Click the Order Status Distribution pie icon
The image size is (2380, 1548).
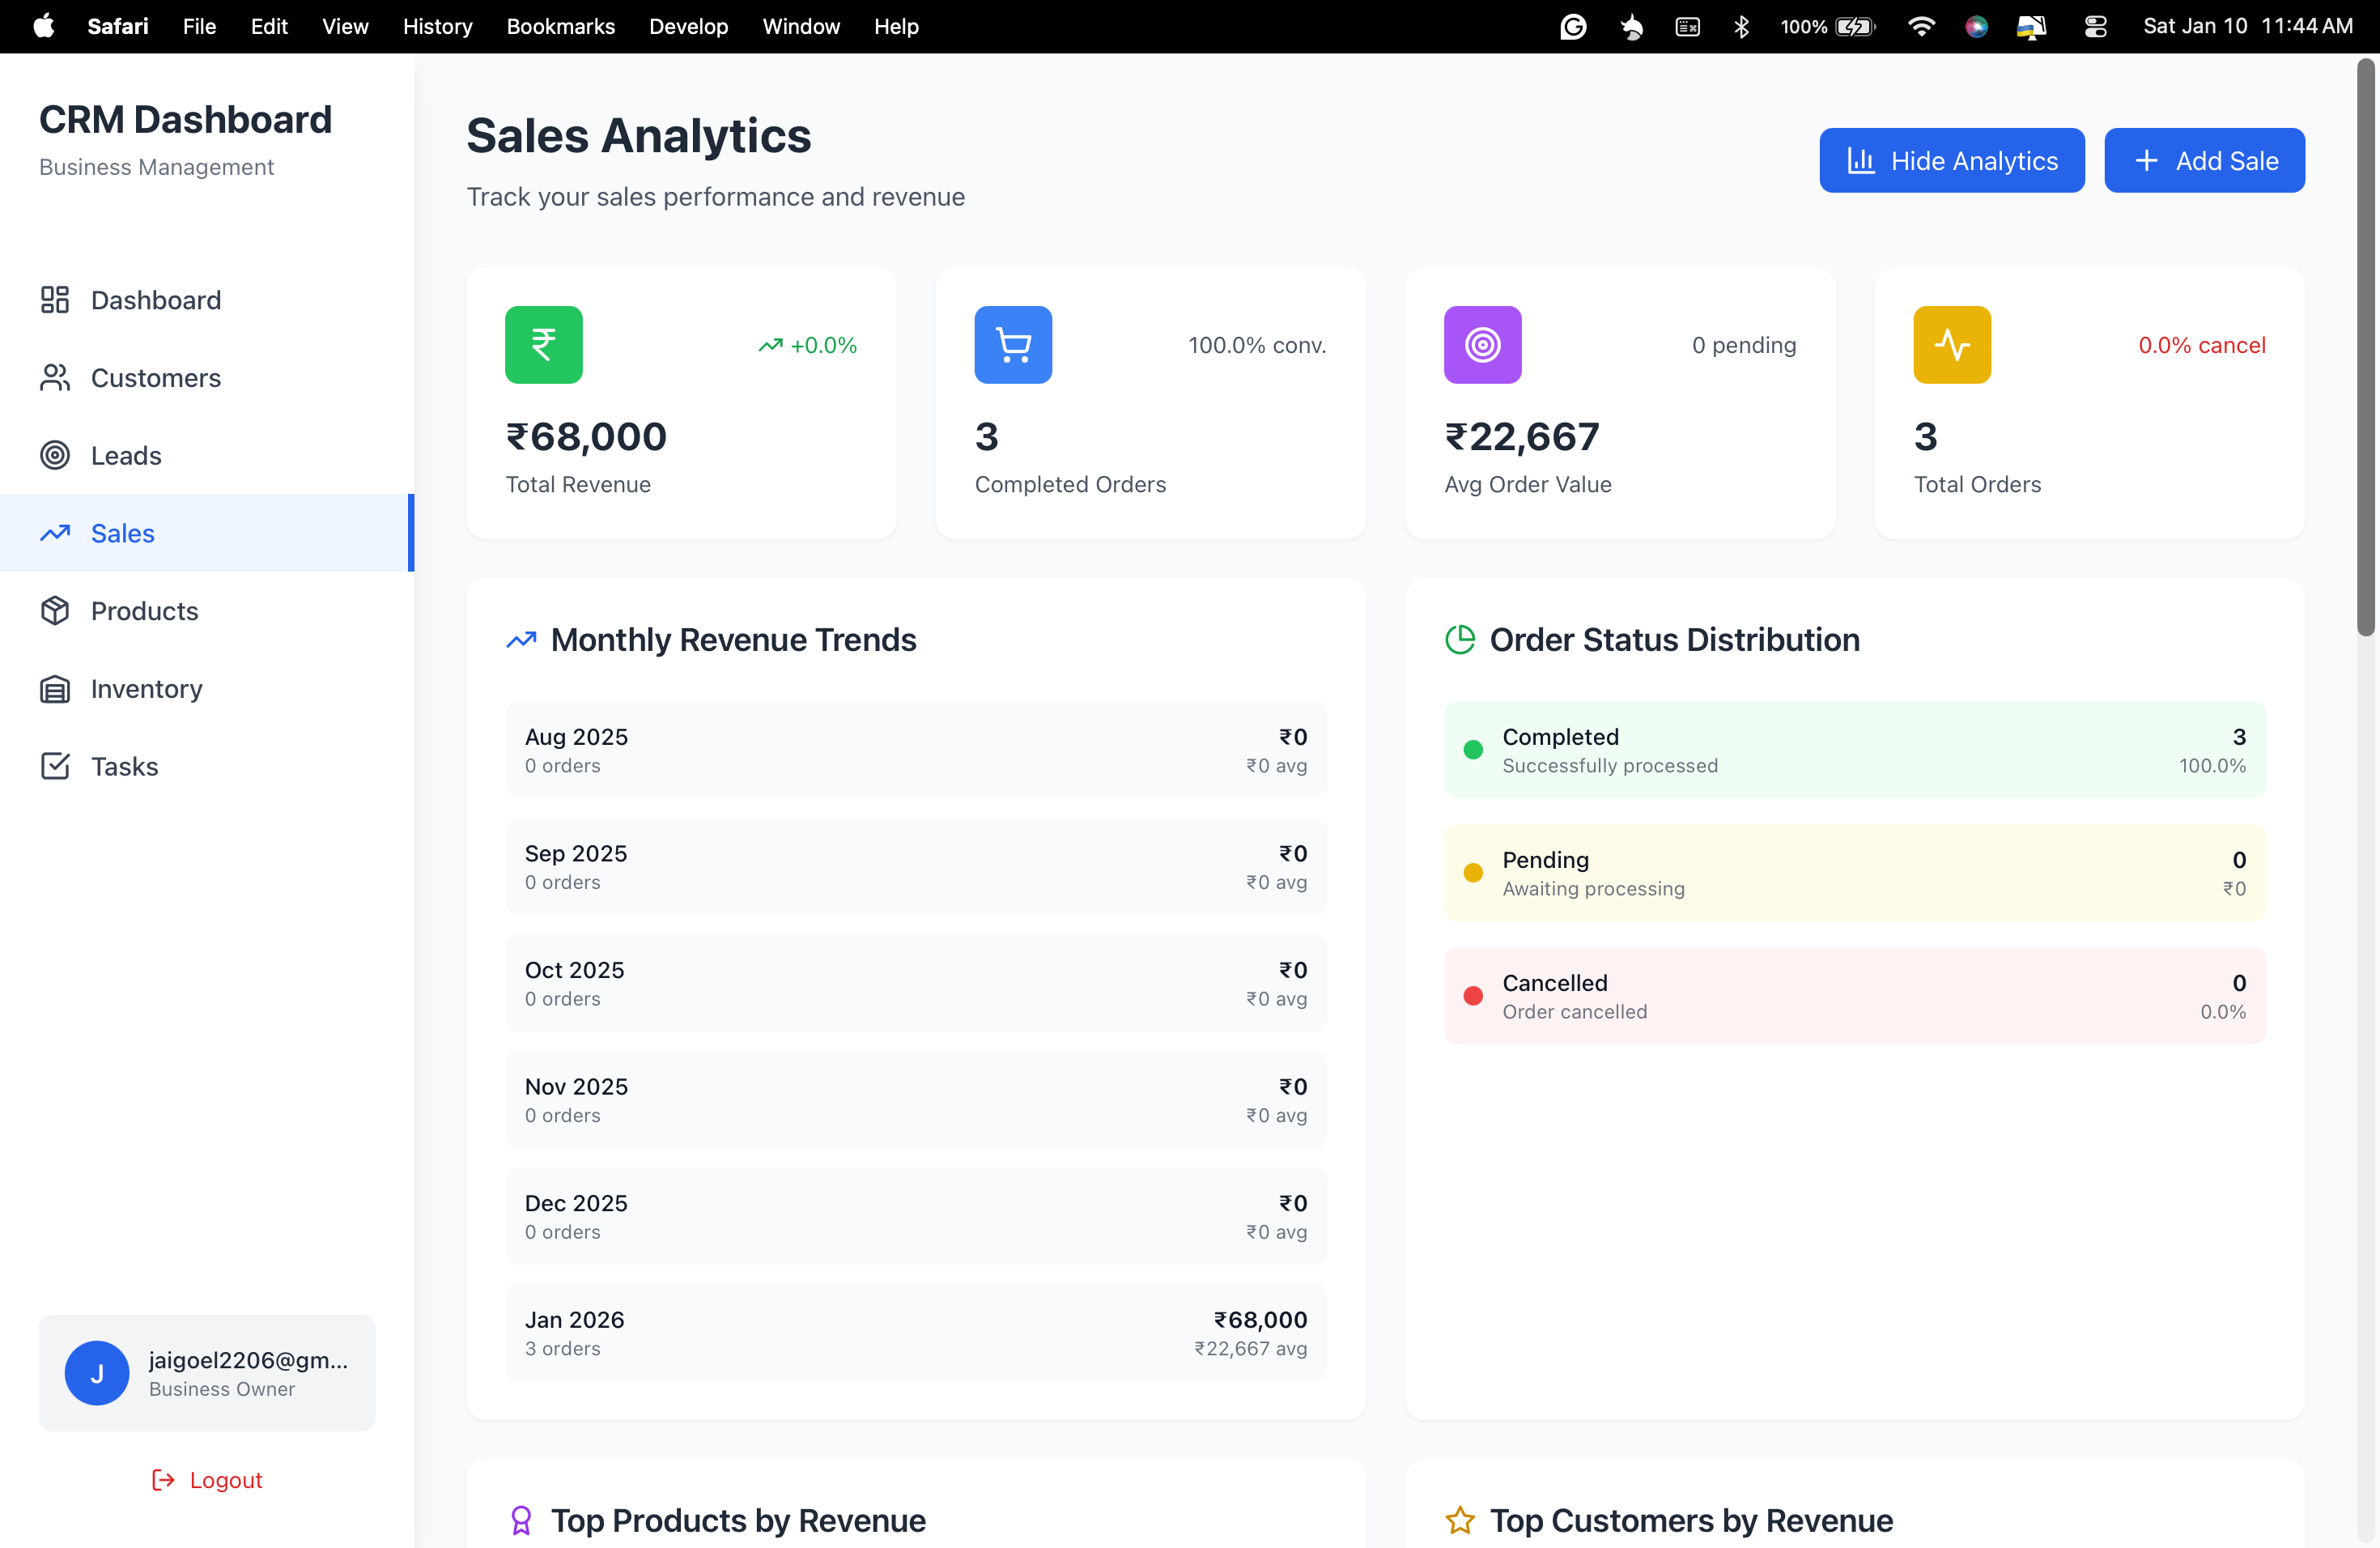1460,639
